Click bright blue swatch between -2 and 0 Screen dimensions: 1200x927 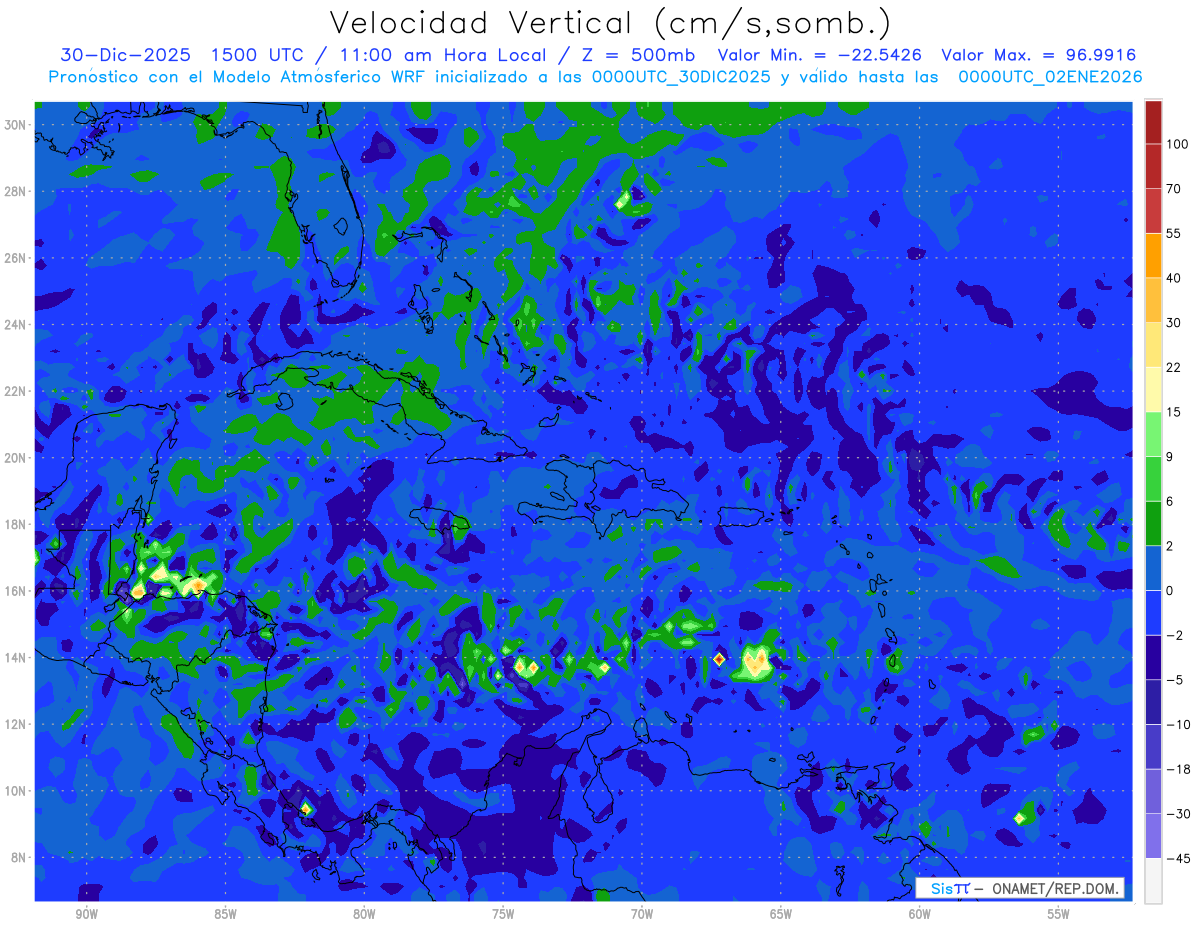coord(1153,612)
